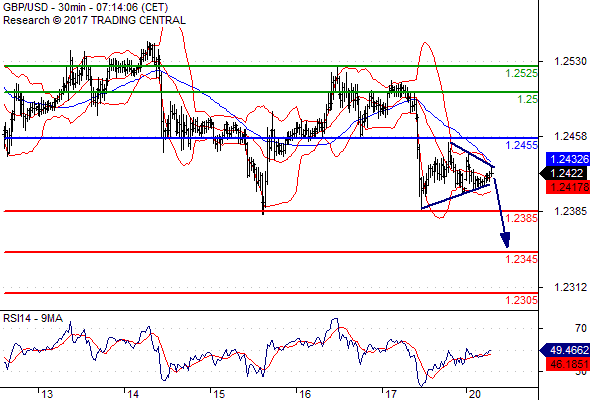Click the red 1.24178 price tag
Image resolution: width=590 pixels, height=400 pixels.
click(x=567, y=187)
